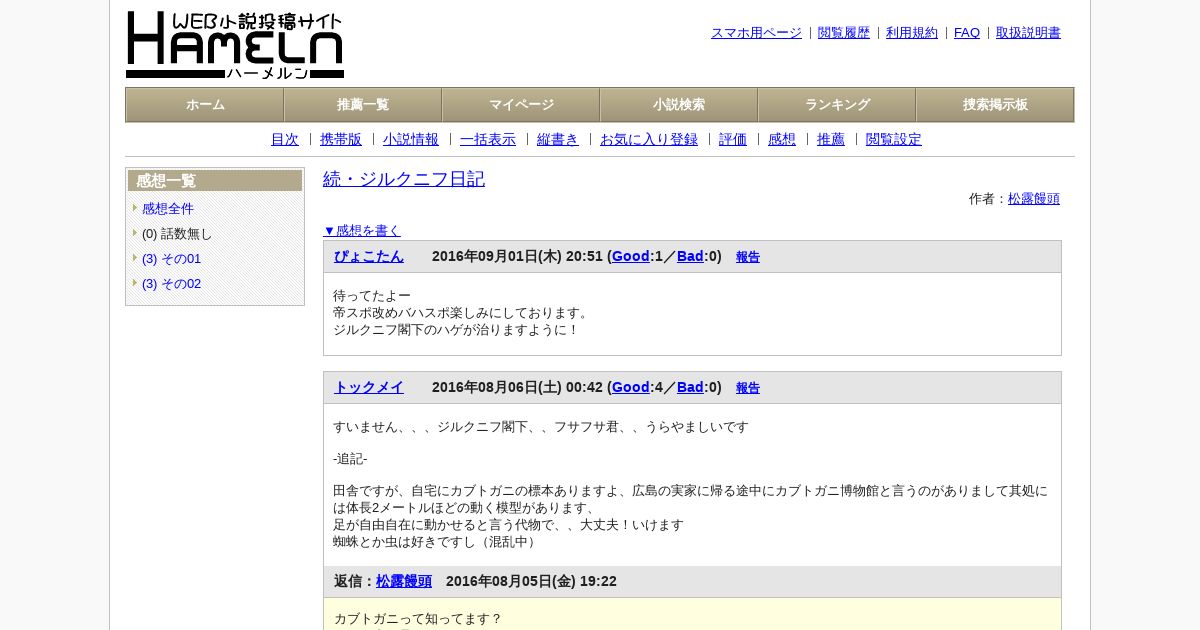Open user トックメイ's profile

coord(369,388)
